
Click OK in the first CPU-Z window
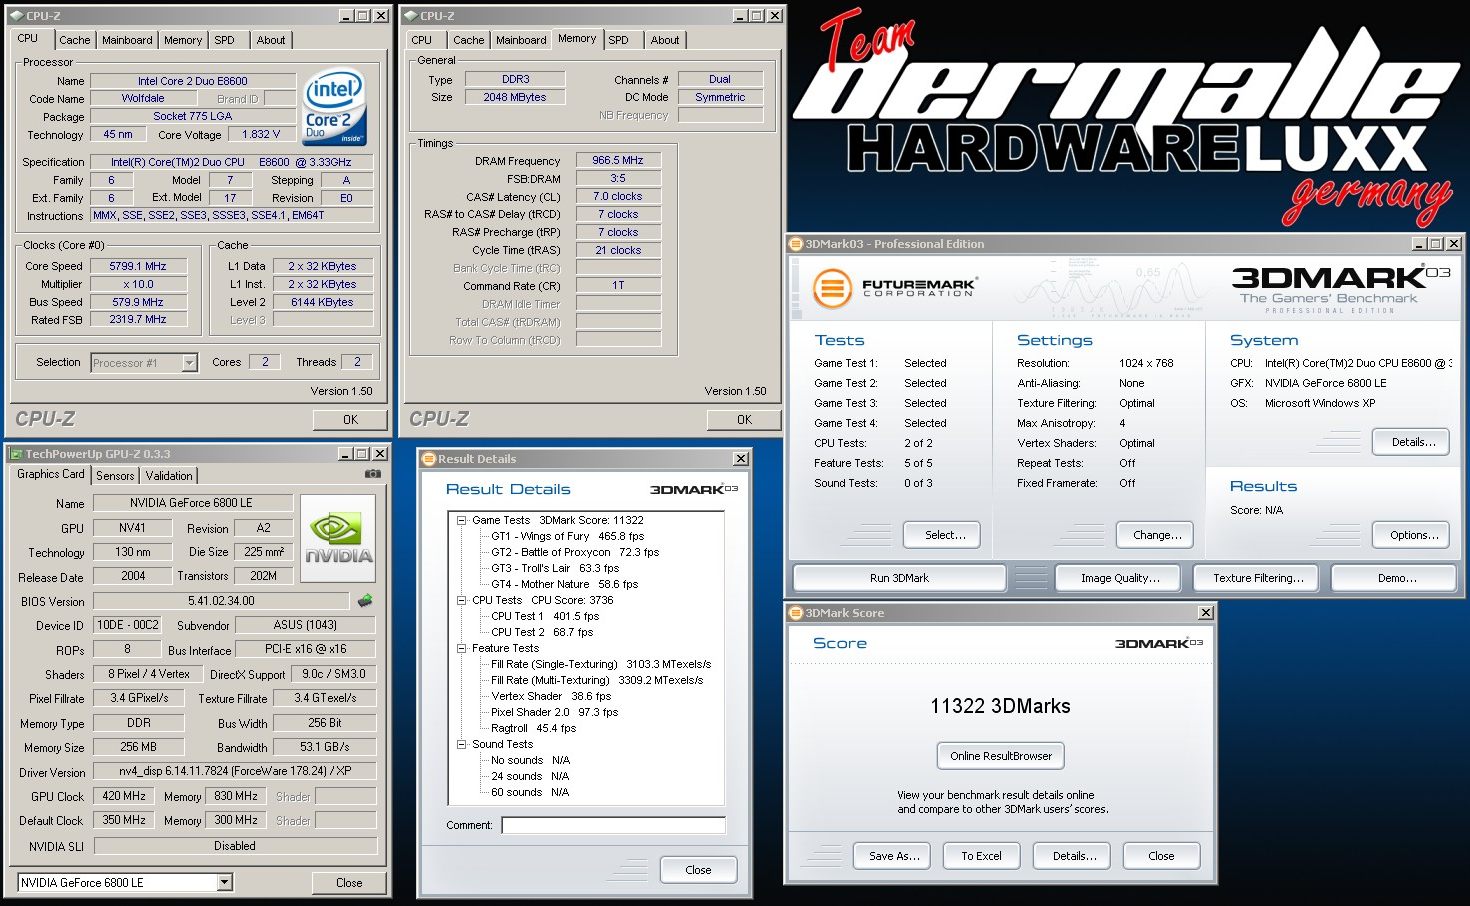click(x=350, y=420)
